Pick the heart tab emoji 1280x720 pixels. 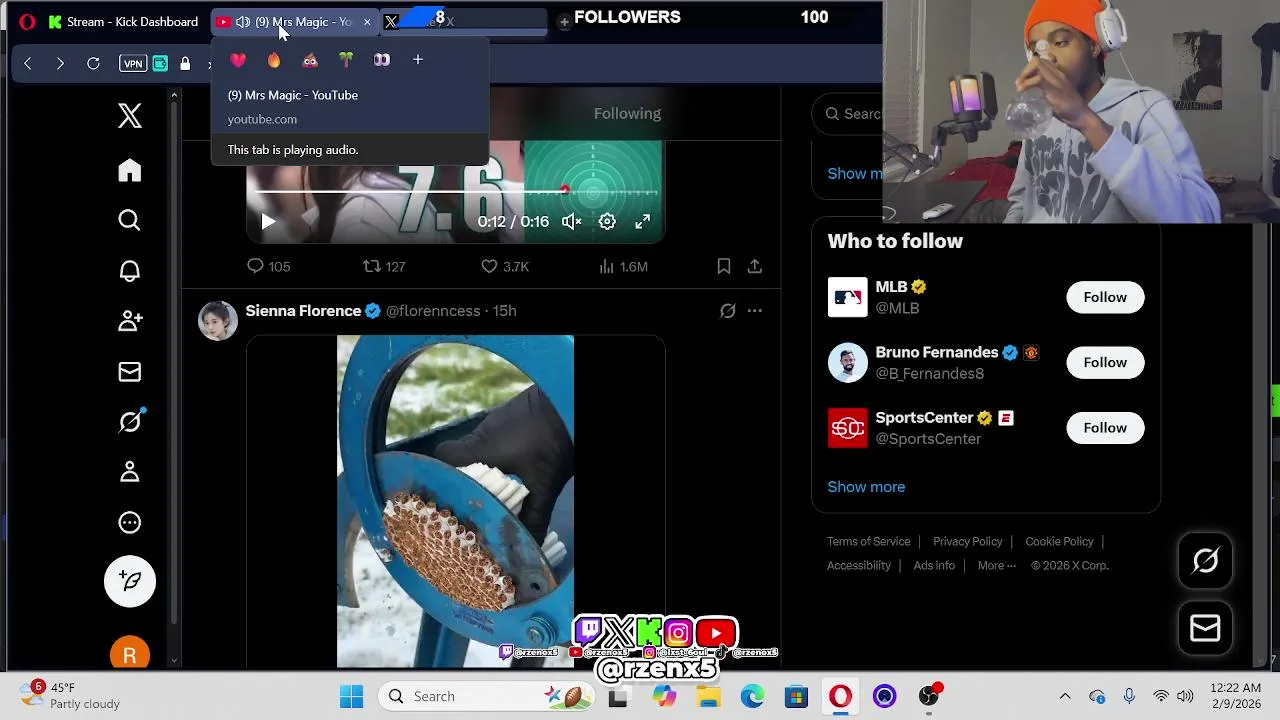coord(238,60)
